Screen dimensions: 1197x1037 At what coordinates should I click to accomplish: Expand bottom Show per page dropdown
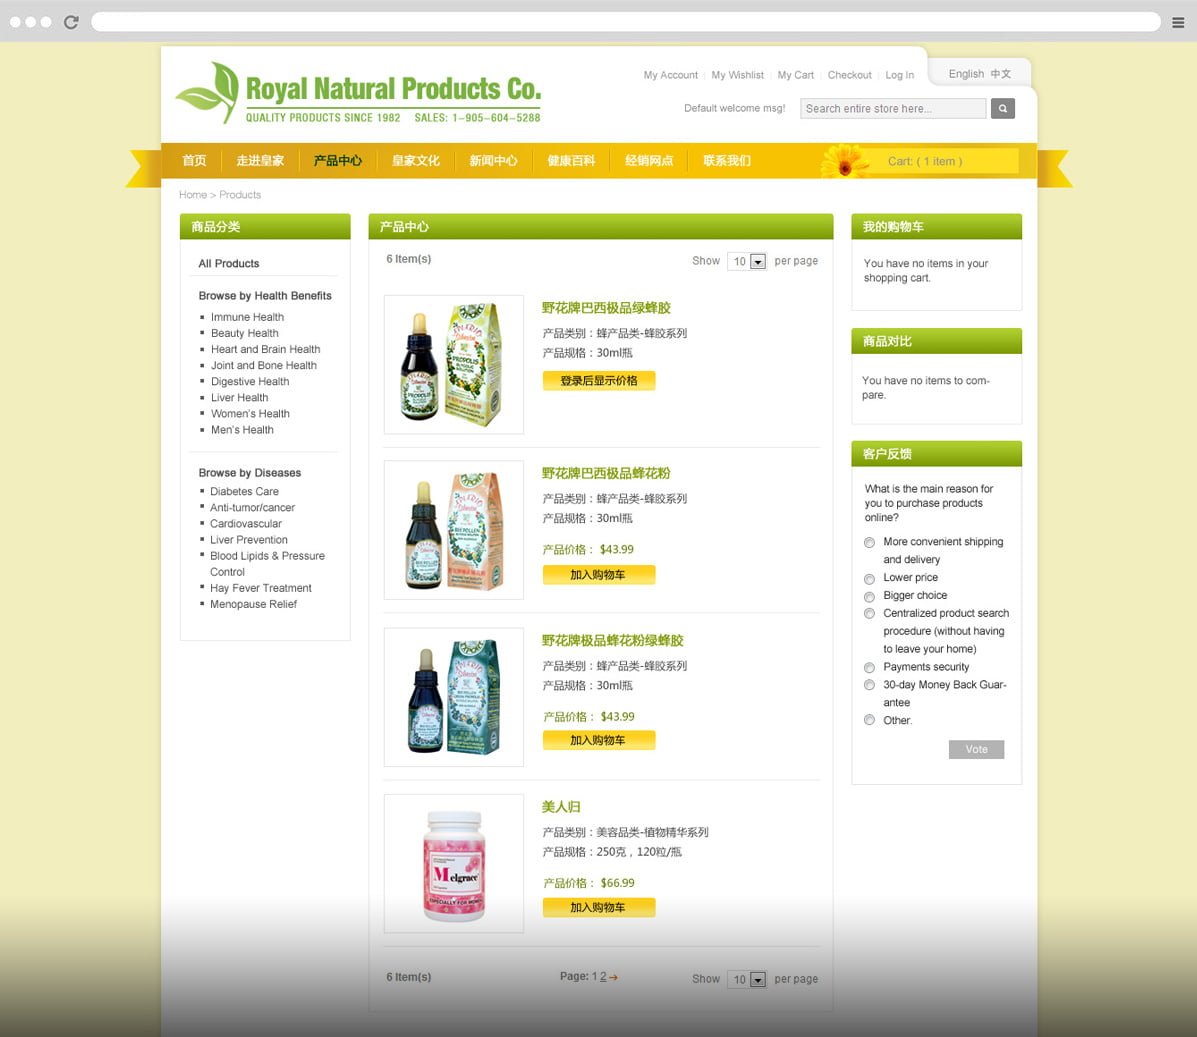pos(747,979)
